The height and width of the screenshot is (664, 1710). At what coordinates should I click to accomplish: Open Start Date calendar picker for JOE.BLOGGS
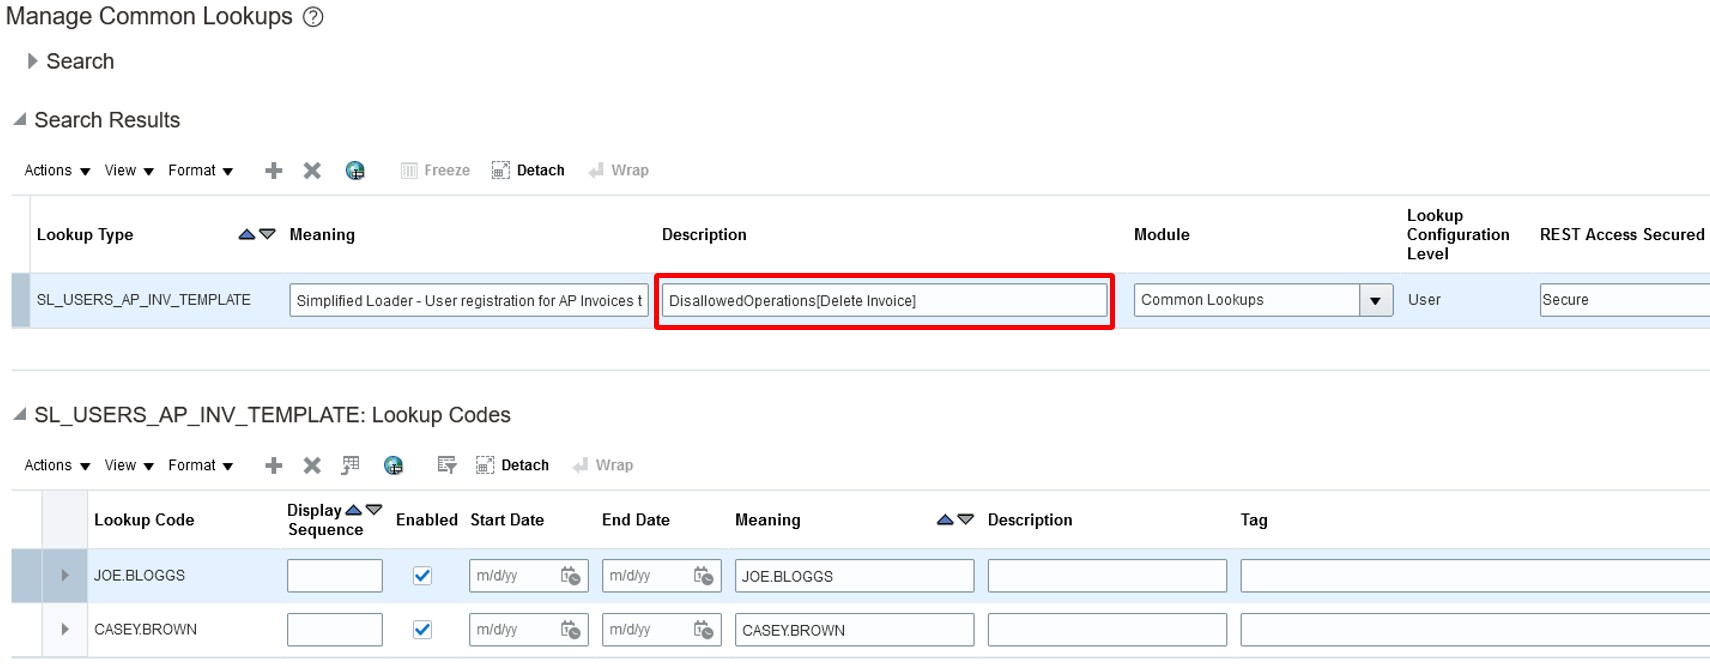coord(571,576)
